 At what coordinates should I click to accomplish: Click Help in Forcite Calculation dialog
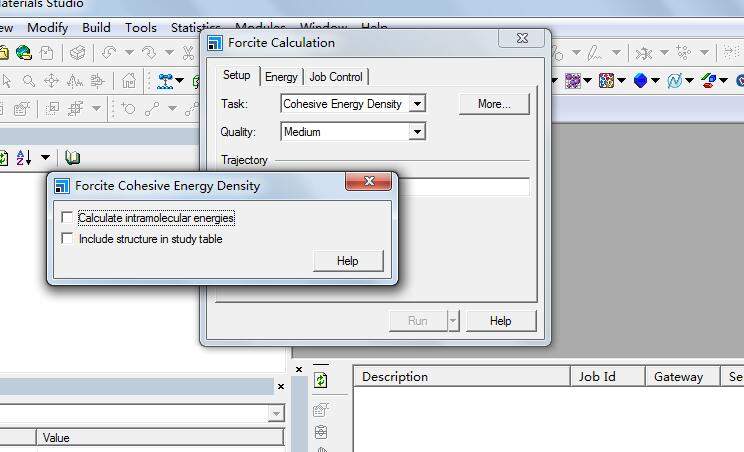pos(501,321)
